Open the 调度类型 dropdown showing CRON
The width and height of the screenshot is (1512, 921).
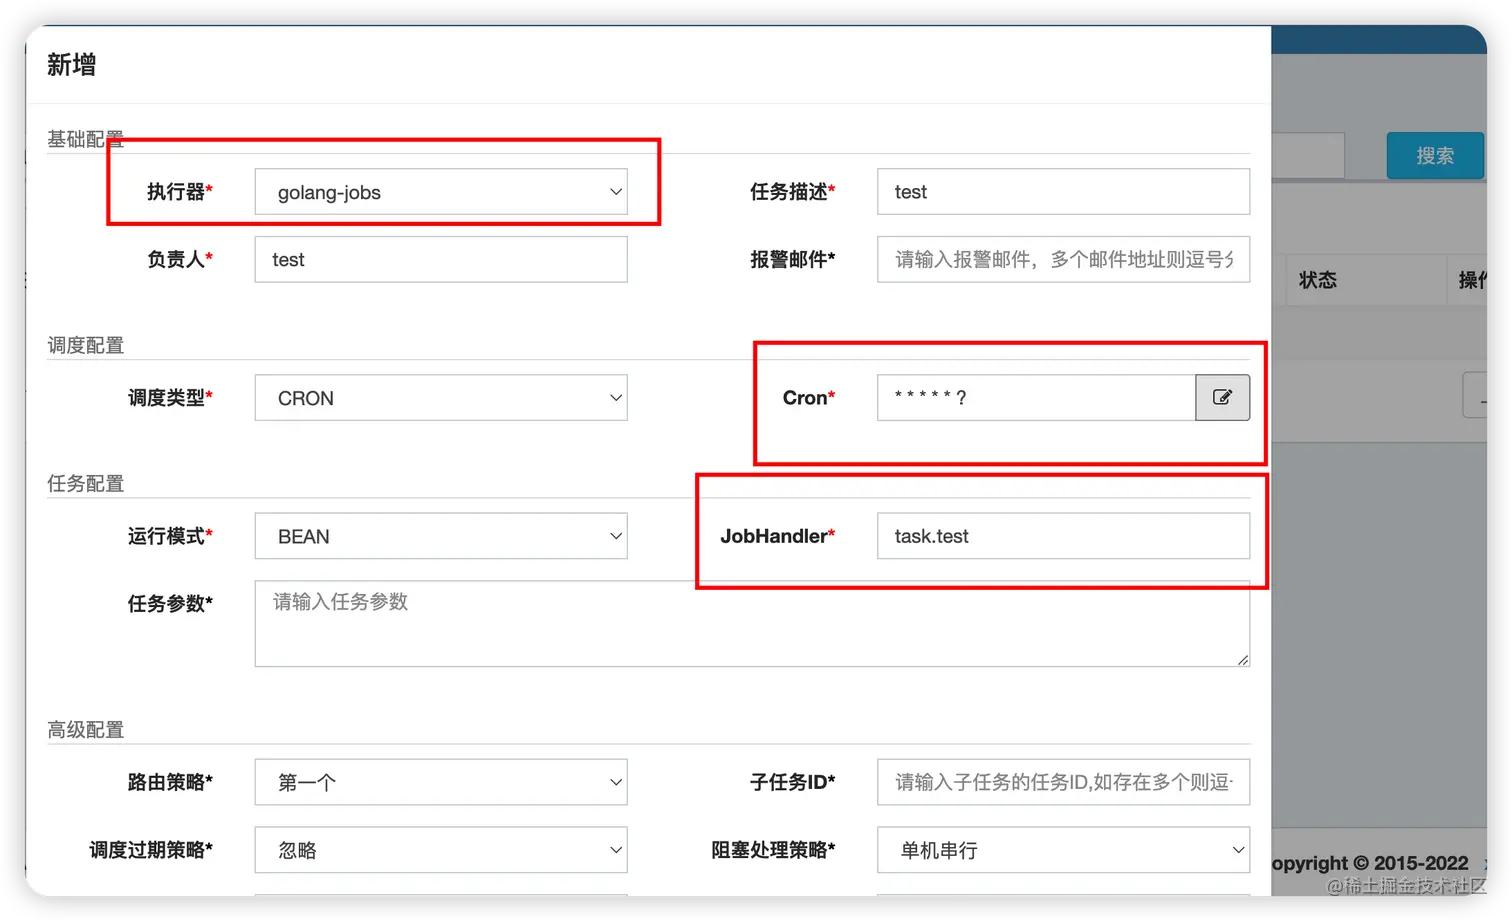click(441, 398)
